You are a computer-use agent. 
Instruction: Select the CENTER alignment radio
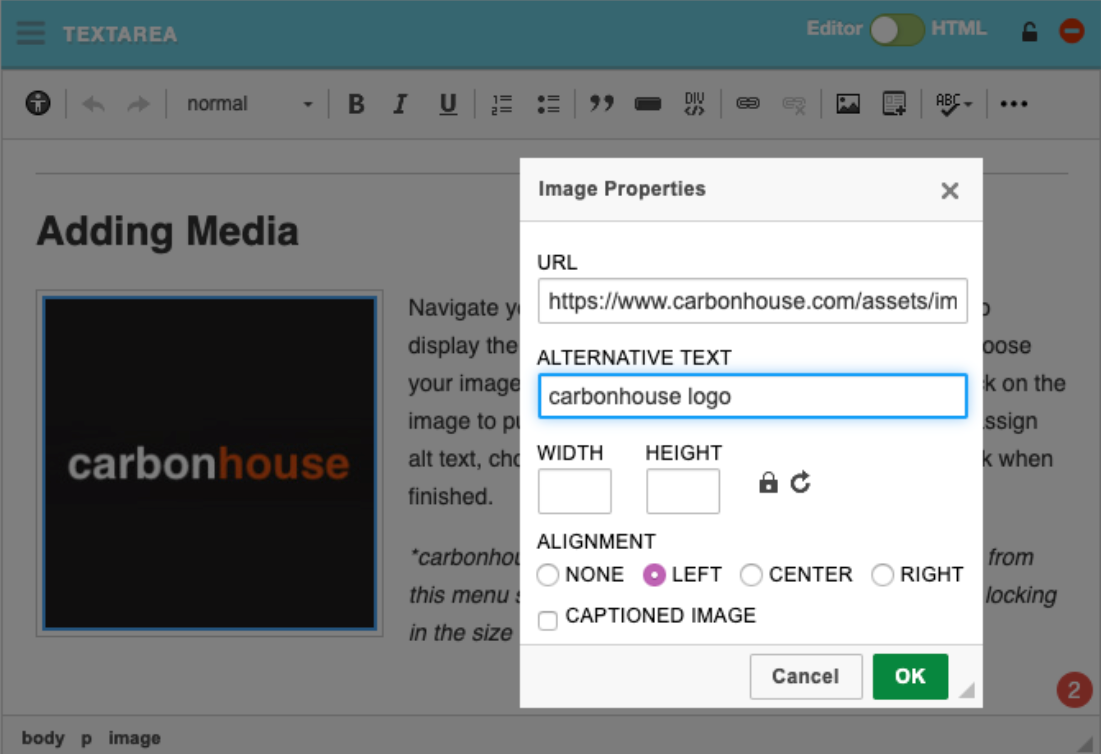751,575
